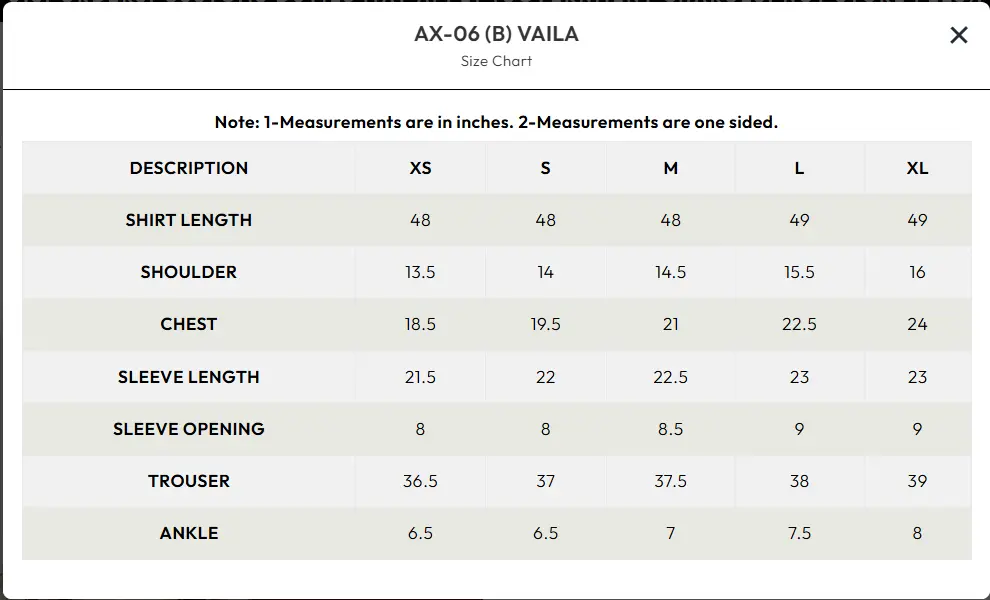Click the shoulder value for size XS
The height and width of the screenshot is (600, 990).
420,272
